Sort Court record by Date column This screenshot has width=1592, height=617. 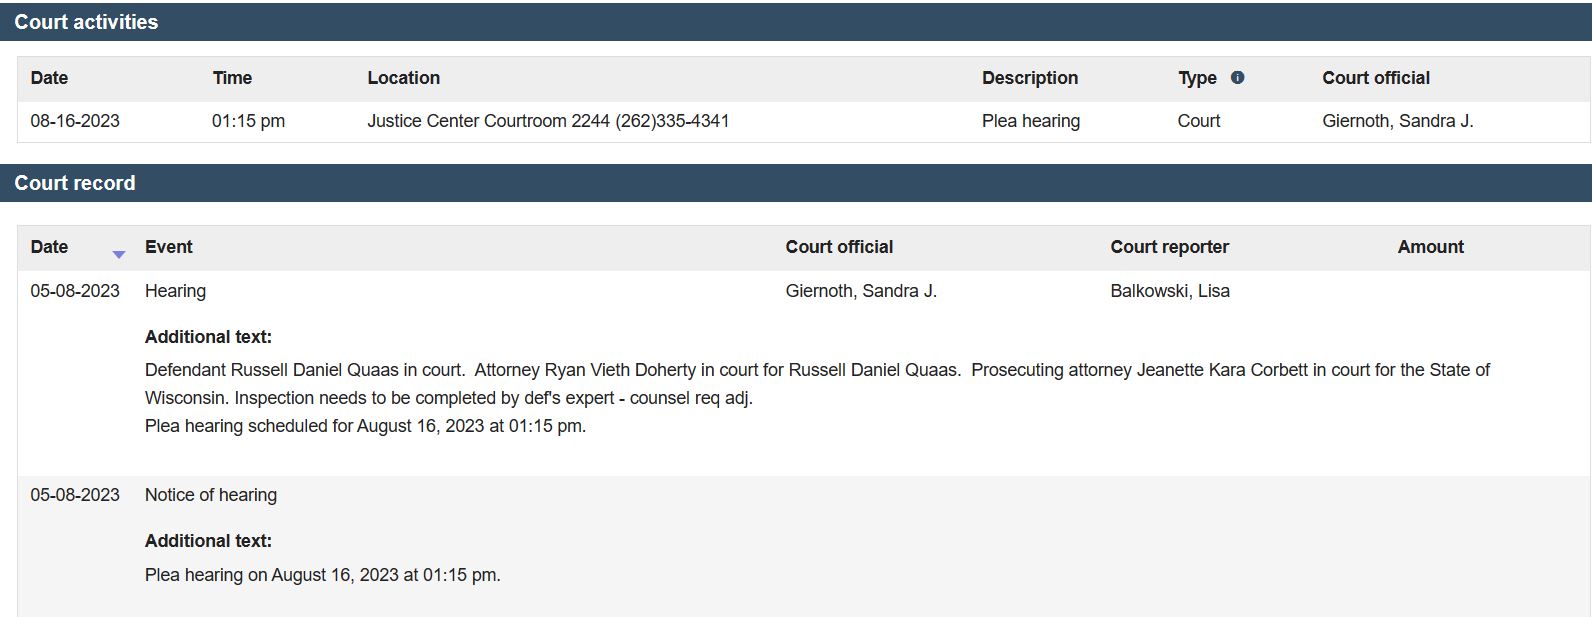49,247
